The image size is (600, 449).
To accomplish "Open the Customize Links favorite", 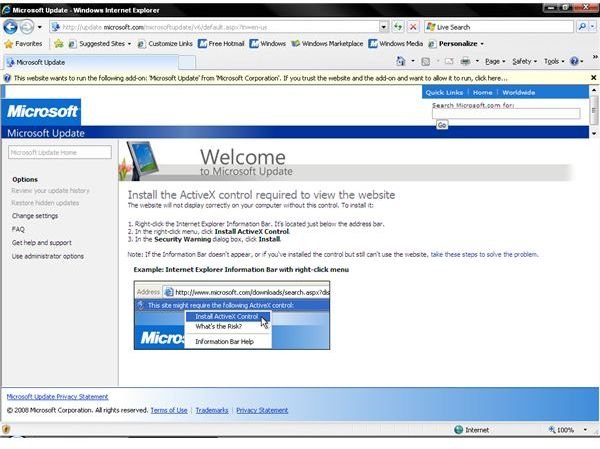I will tap(165, 44).
